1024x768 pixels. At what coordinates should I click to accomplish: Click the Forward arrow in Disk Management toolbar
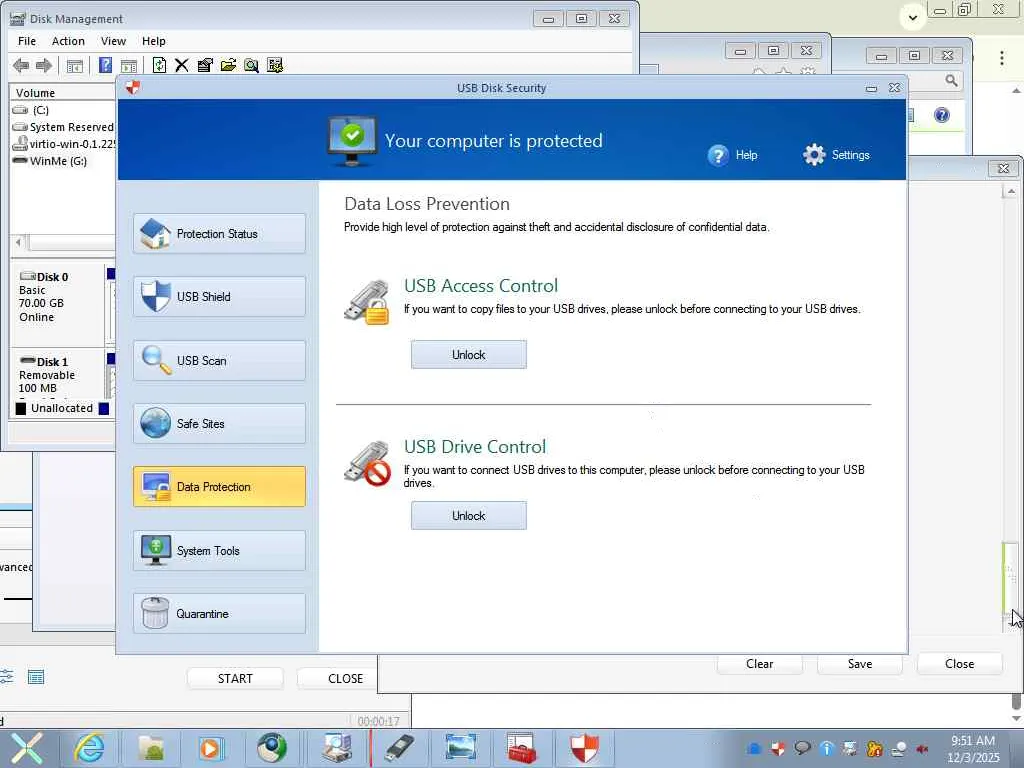(44, 65)
